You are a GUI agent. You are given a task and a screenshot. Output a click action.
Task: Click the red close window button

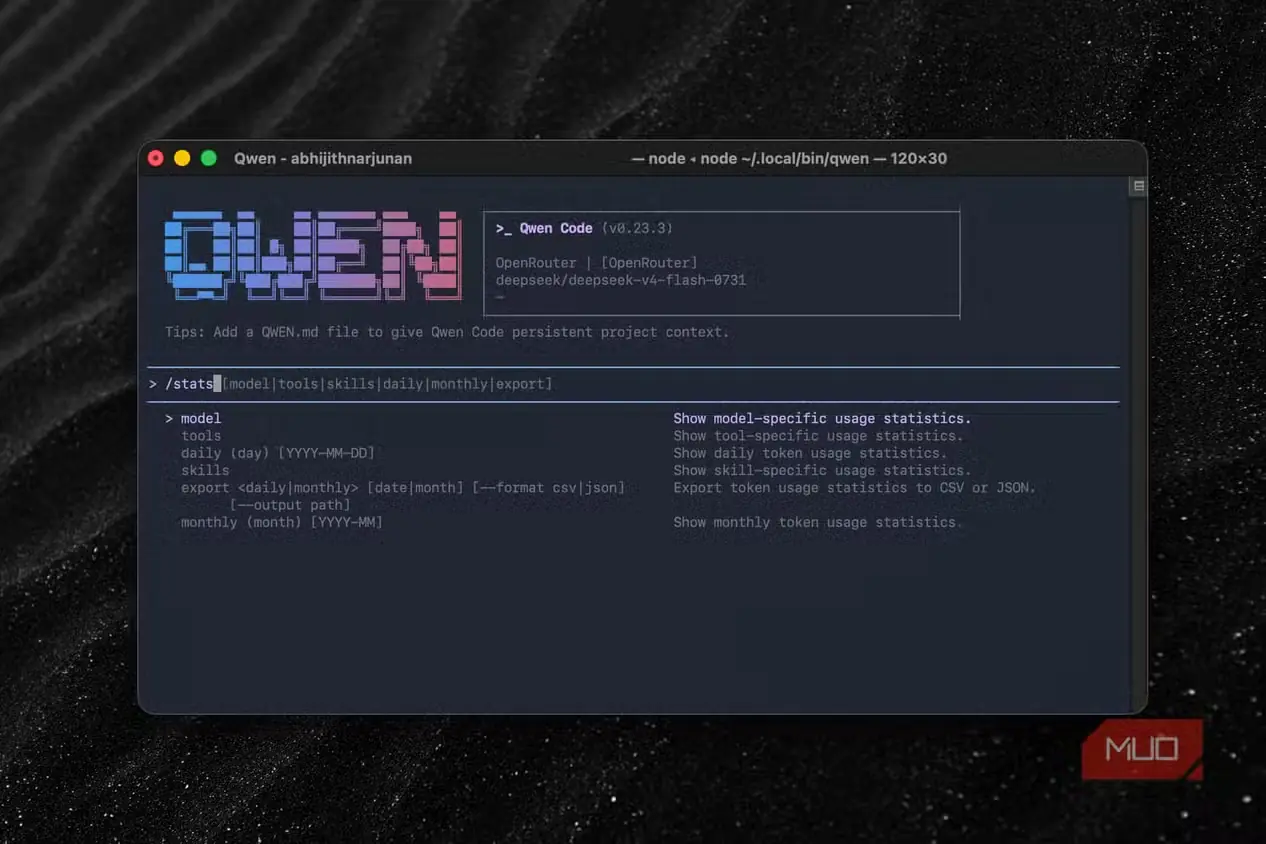click(x=156, y=158)
